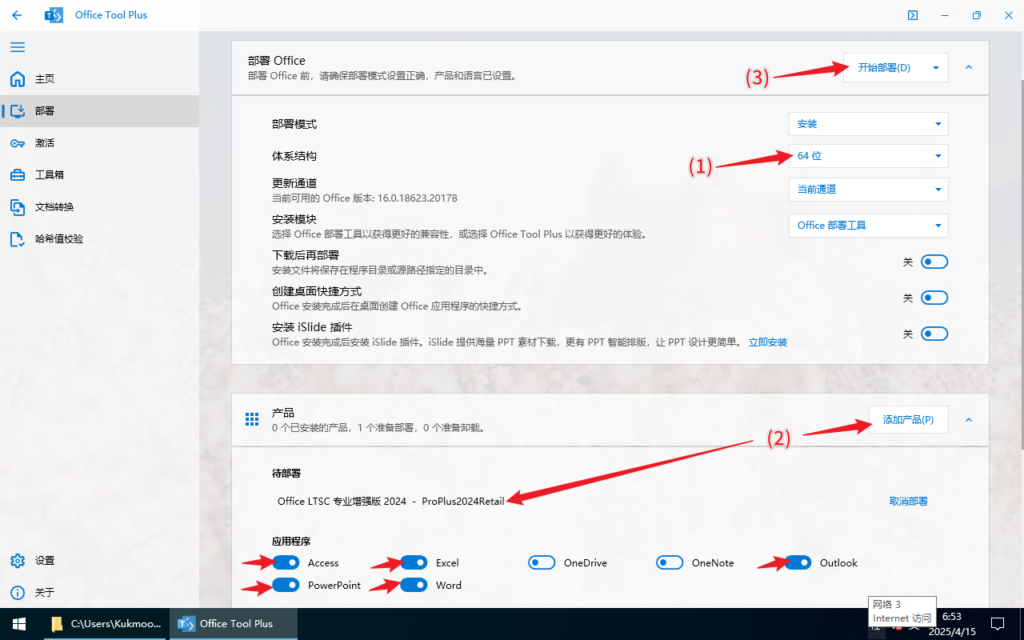The height and width of the screenshot is (640, 1024).
Task: Open the 主页 sidebar item
Action: point(99,79)
